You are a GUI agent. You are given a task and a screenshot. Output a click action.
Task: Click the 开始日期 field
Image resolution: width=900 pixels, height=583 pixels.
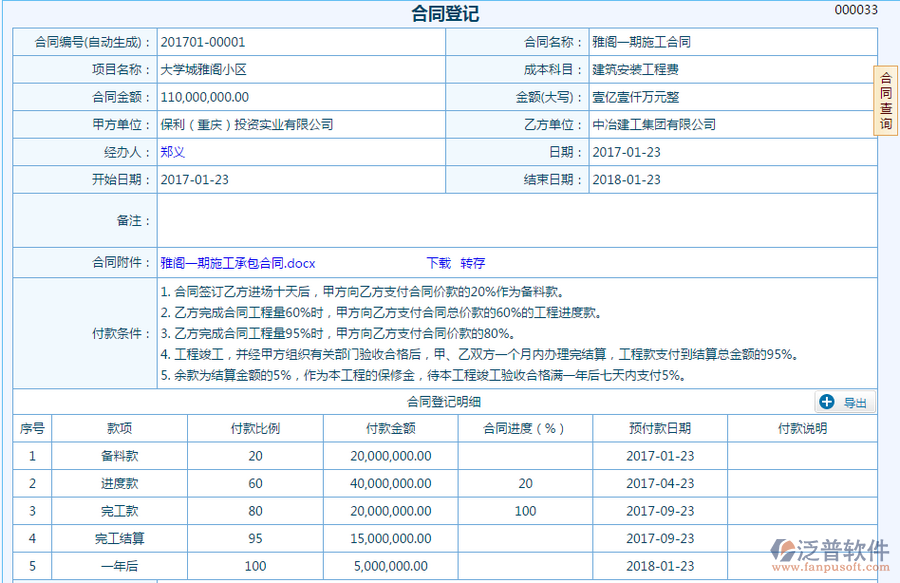(x=300, y=180)
